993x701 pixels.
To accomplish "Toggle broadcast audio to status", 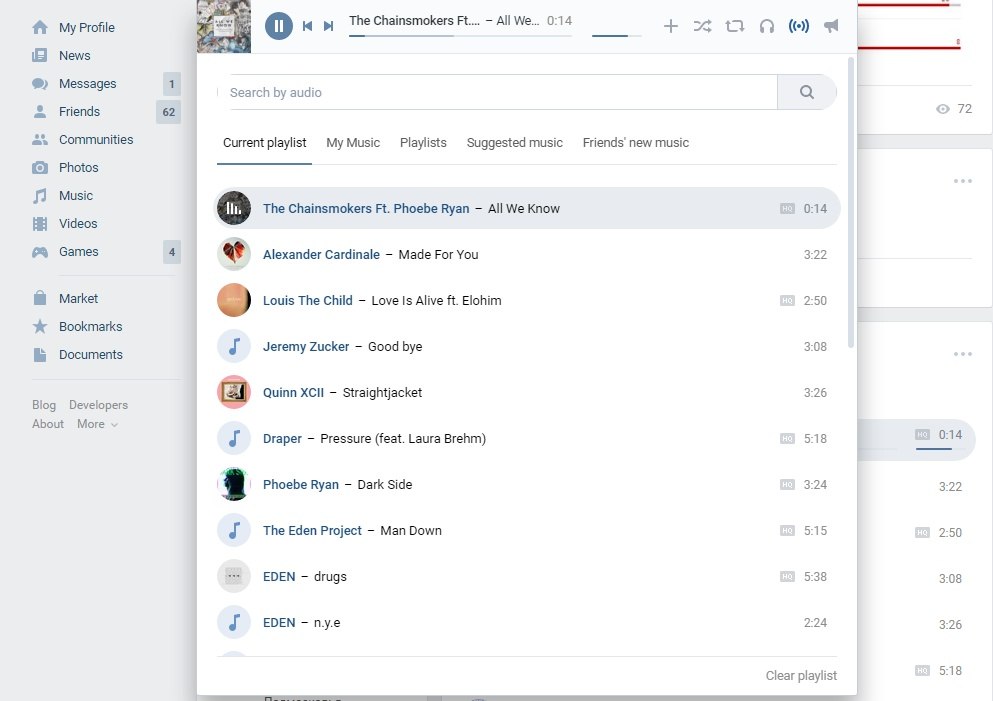I will coord(799,26).
